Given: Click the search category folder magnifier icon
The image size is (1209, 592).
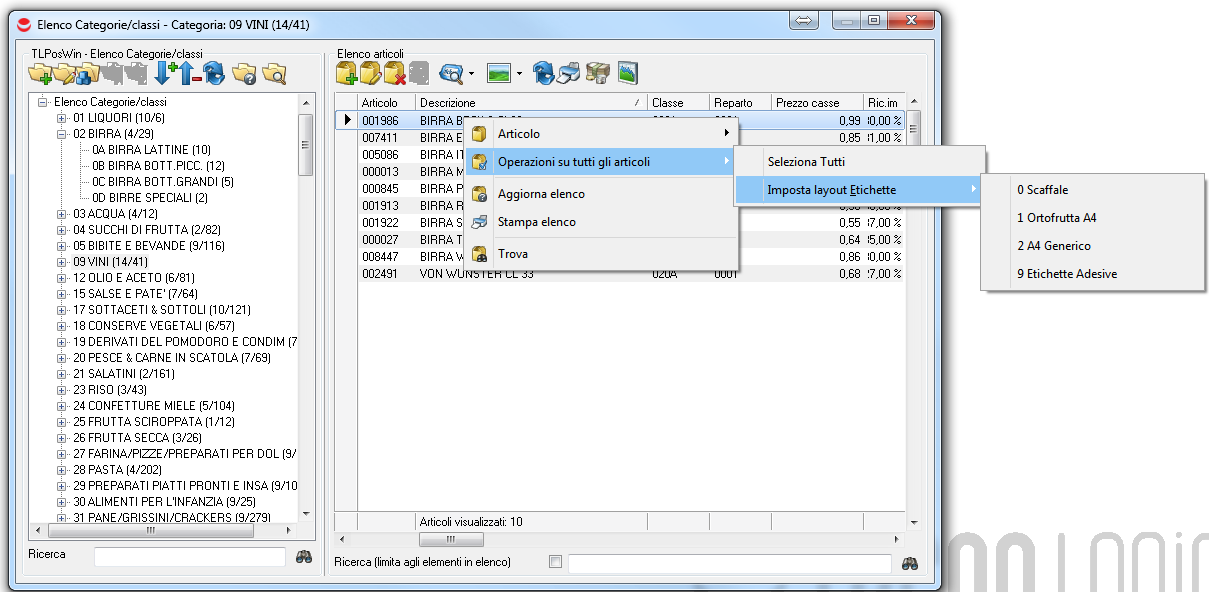Looking at the screenshot, I should 273,73.
